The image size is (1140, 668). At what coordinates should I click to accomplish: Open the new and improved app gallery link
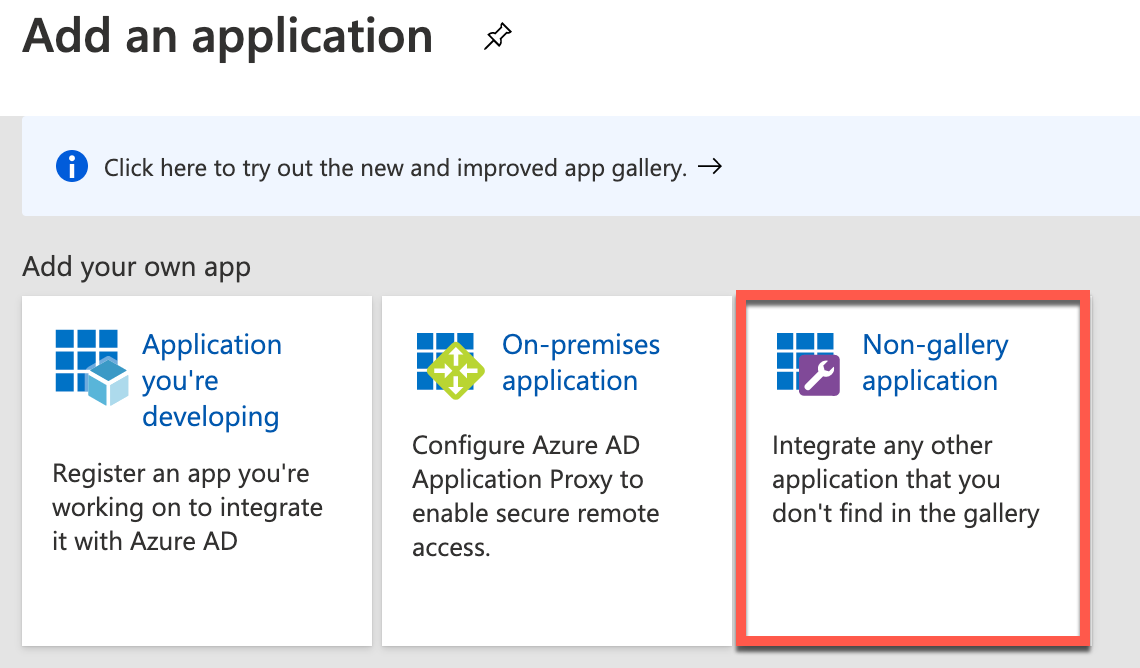point(395,168)
